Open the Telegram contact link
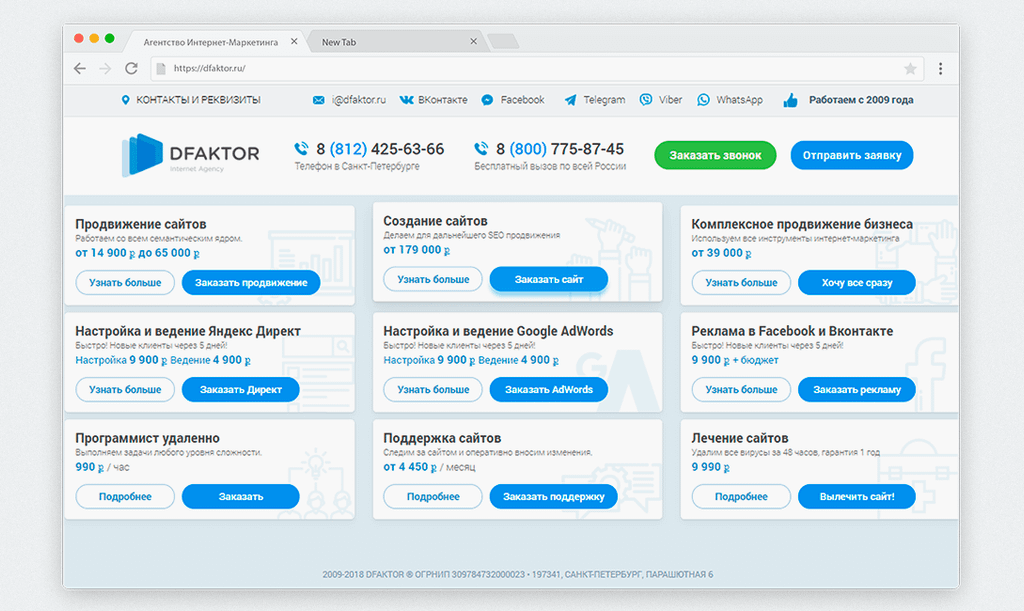 click(x=595, y=100)
